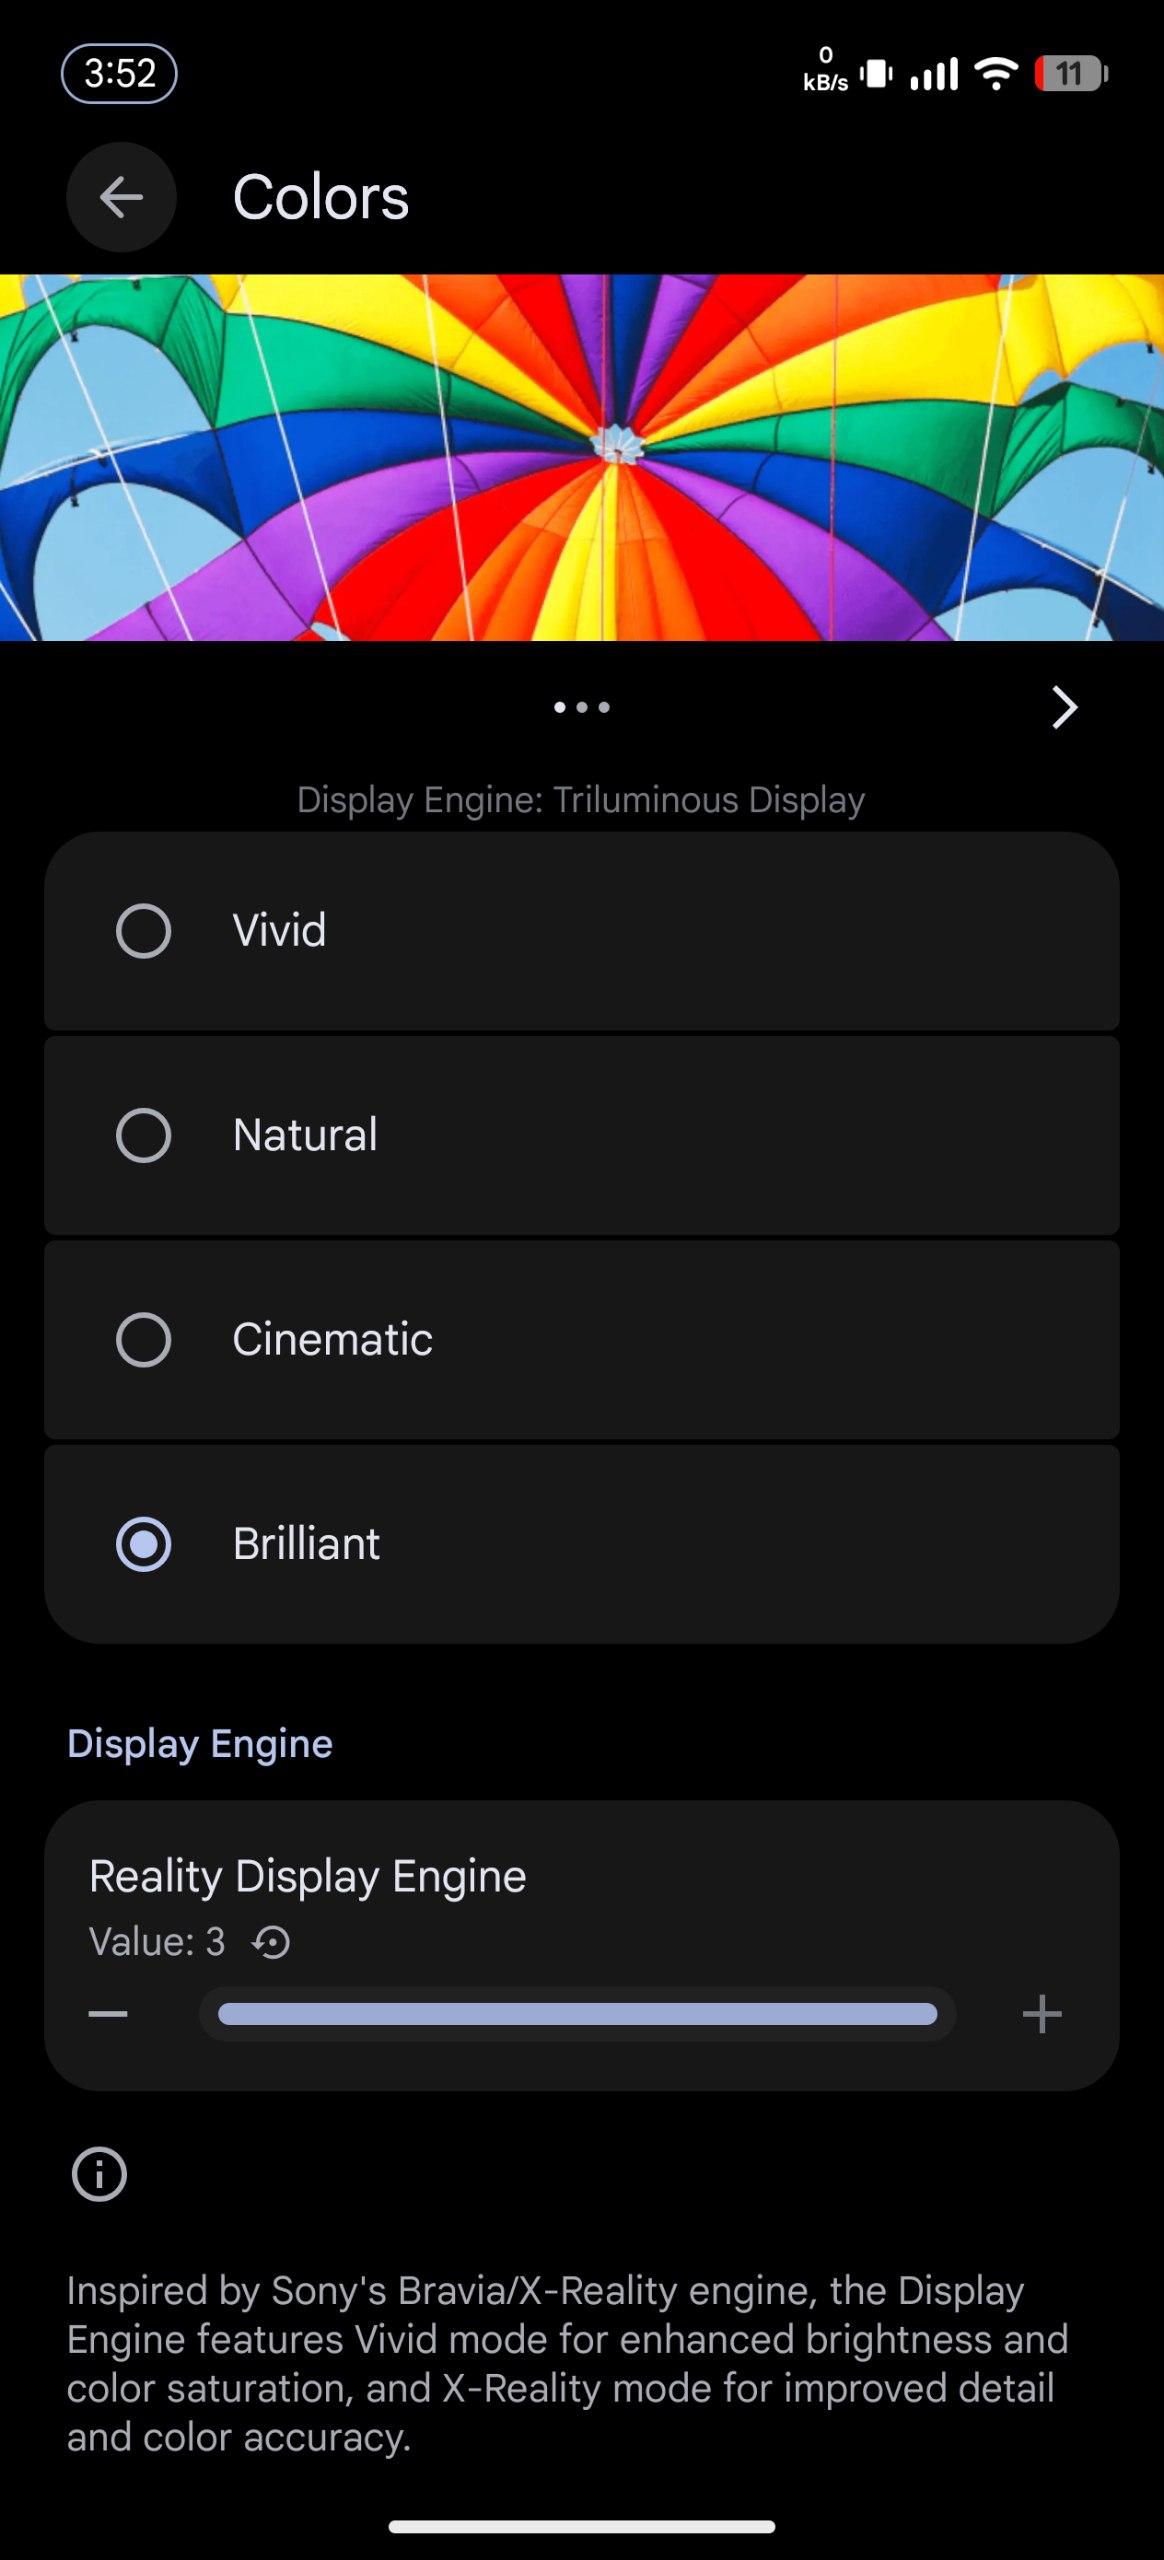Tap the vibrate mode status icon

pos(876,74)
